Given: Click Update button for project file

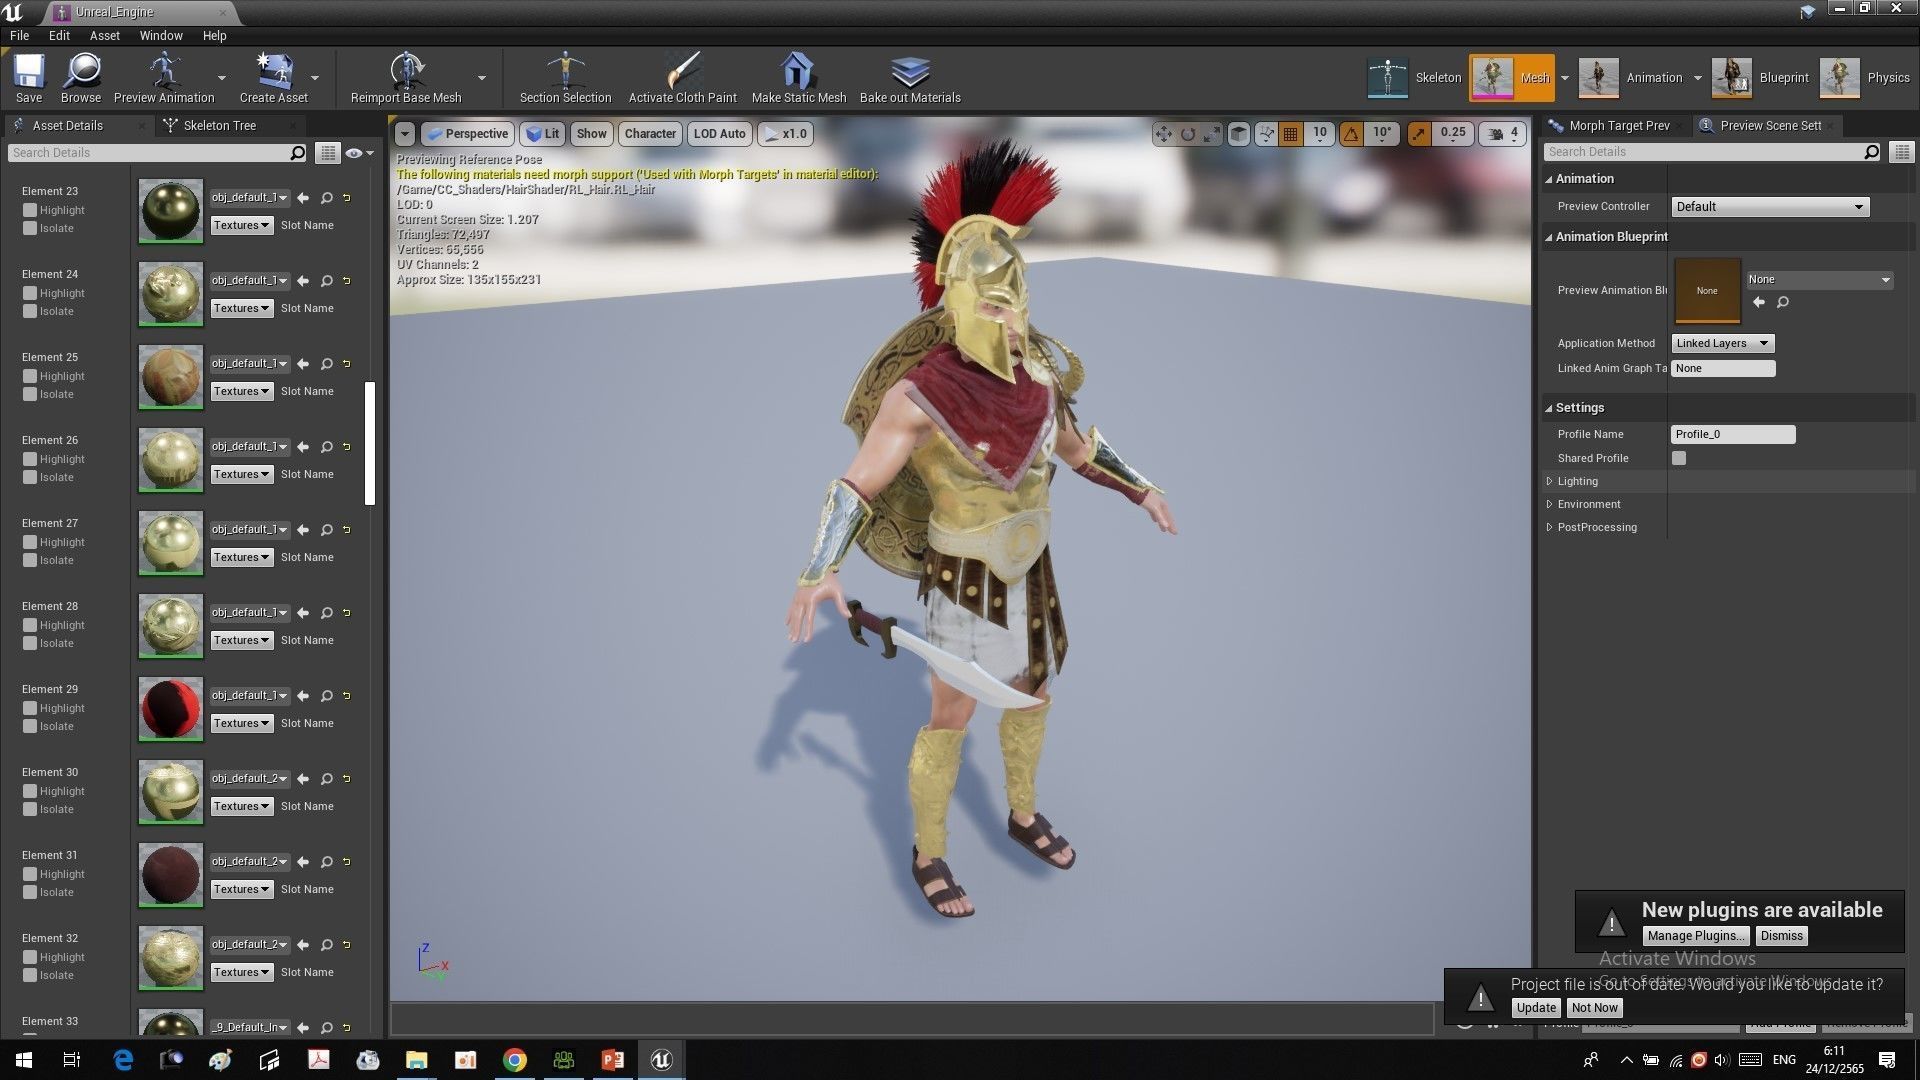Looking at the screenshot, I should tap(1535, 1008).
